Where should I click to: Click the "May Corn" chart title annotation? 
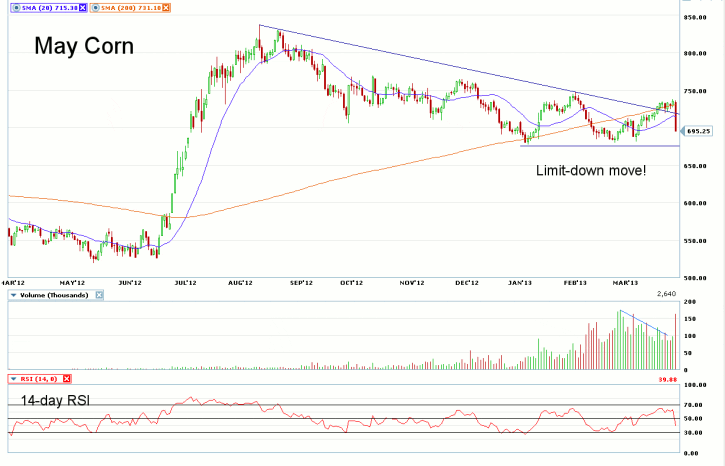pyautogui.click(x=84, y=47)
